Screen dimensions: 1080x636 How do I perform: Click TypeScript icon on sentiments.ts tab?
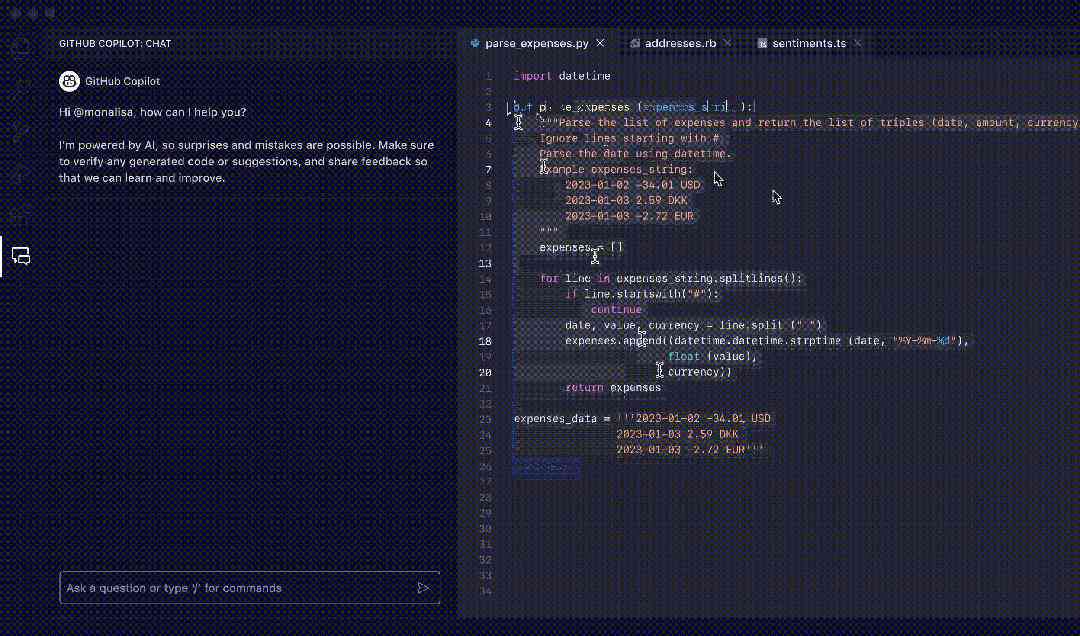(762, 43)
